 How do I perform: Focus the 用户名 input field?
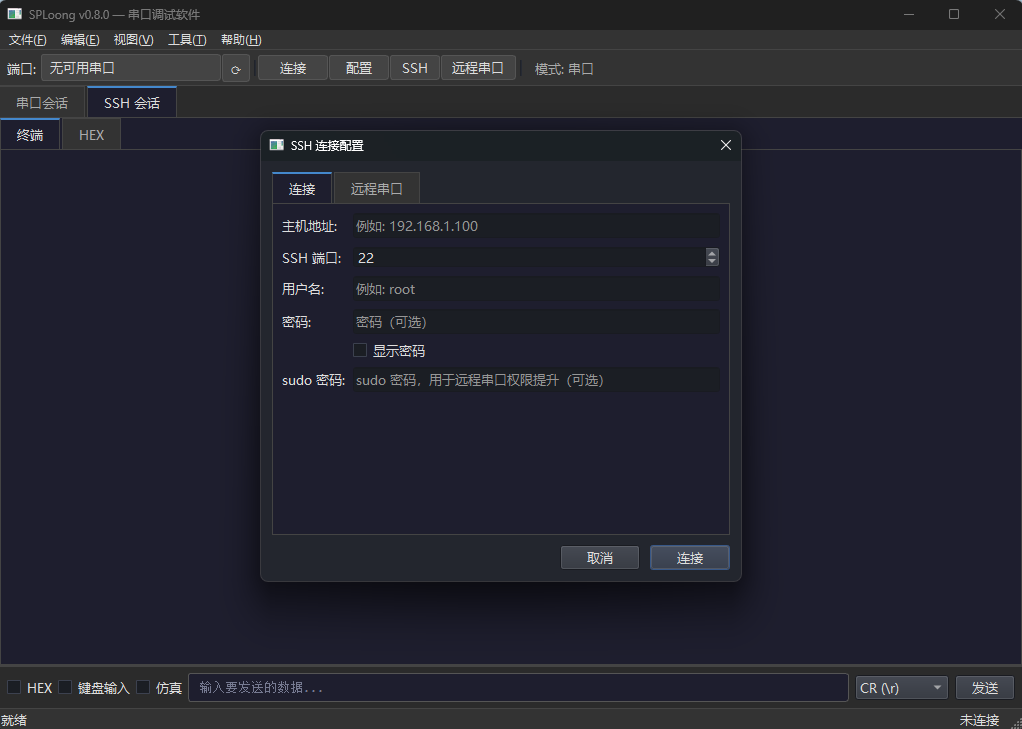(536, 289)
